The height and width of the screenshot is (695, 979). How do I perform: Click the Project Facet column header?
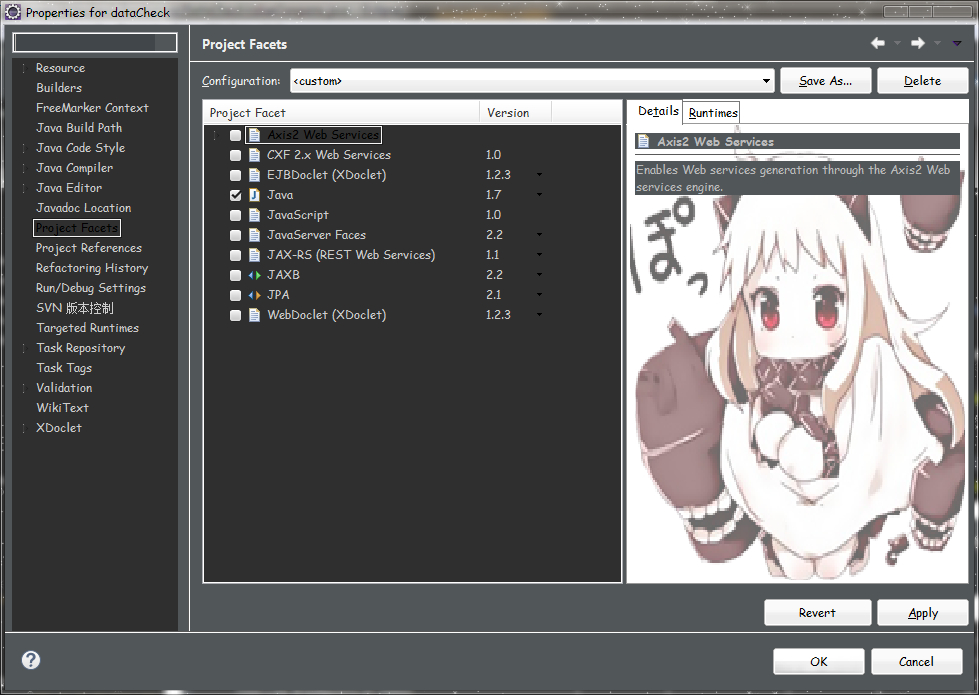(x=342, y=112)
